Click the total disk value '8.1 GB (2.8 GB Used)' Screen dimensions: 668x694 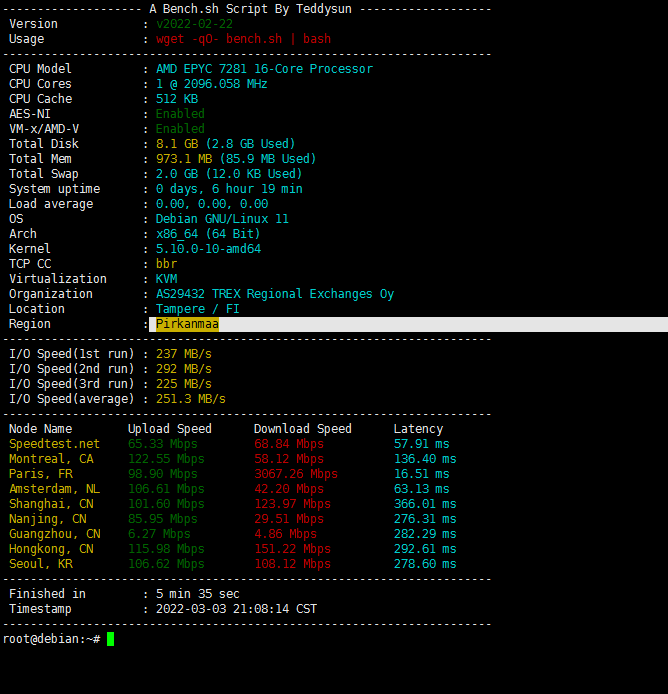click(x=225, y=144)
